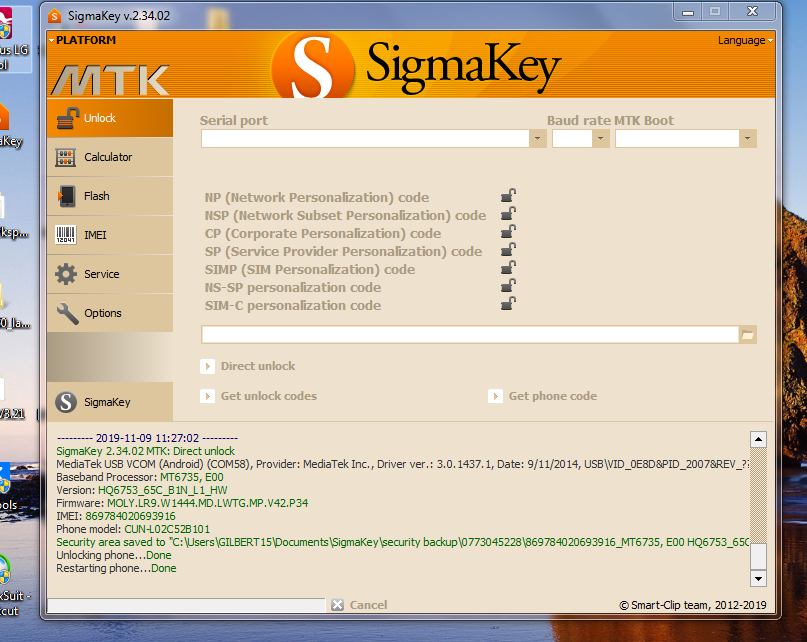807x642 pixels.
Task: Switch to the Flash section
Action: point(110,196)
